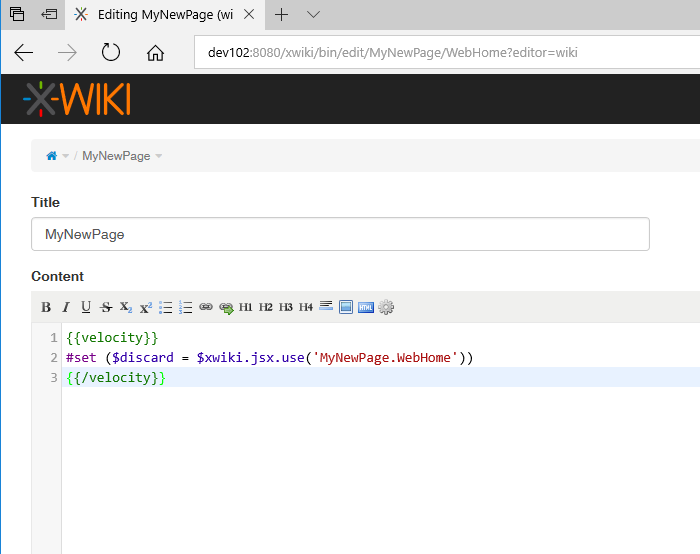
Task: Click the Content label
Action: 58,276
